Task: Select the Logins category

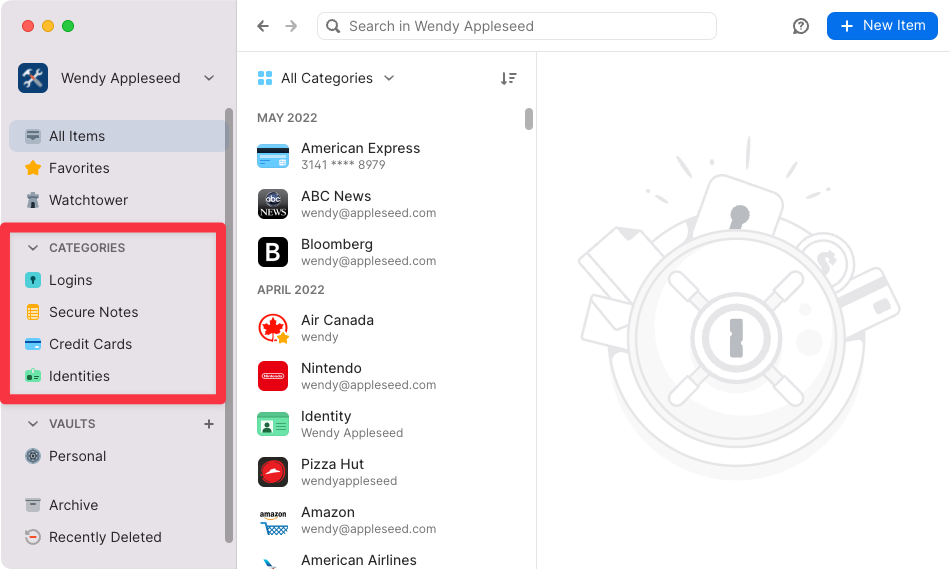Action: pos(70,280)
